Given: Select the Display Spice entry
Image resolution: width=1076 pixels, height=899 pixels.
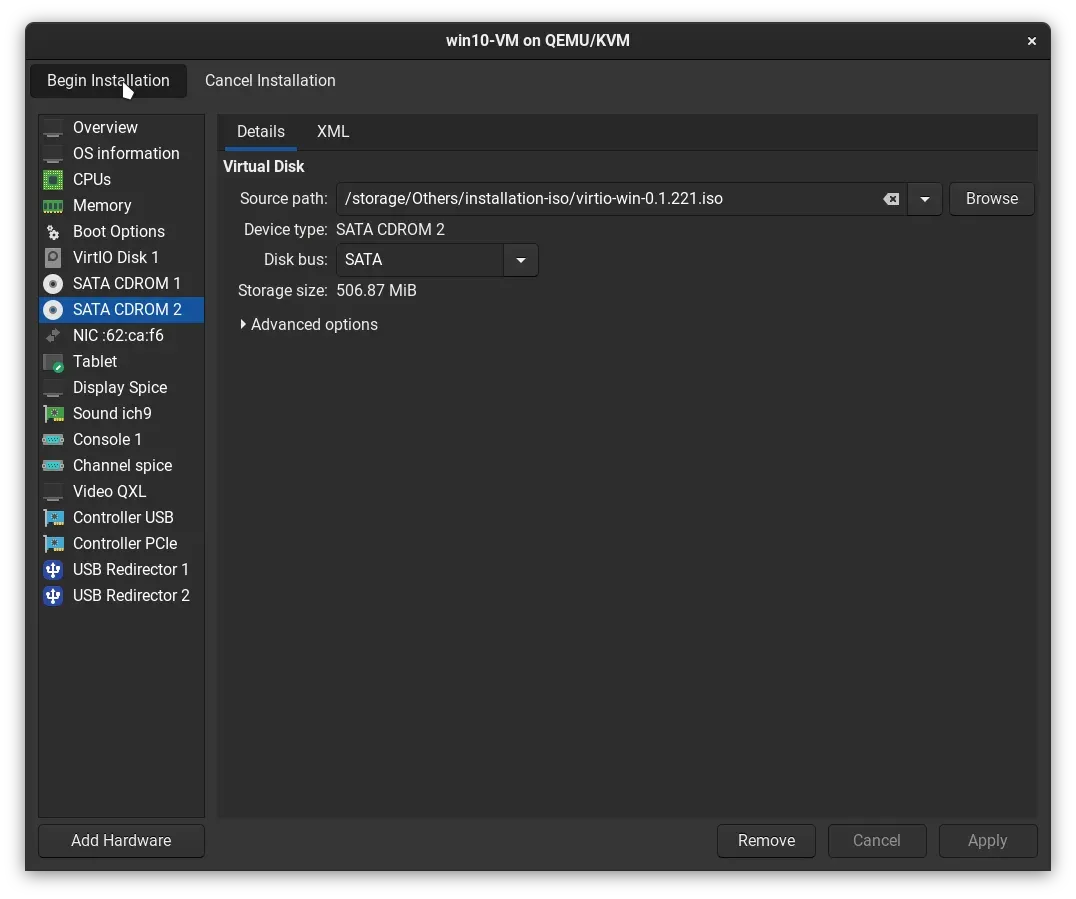Looking at the screenshot, I should pyautogui.click(x=121, y=388).
